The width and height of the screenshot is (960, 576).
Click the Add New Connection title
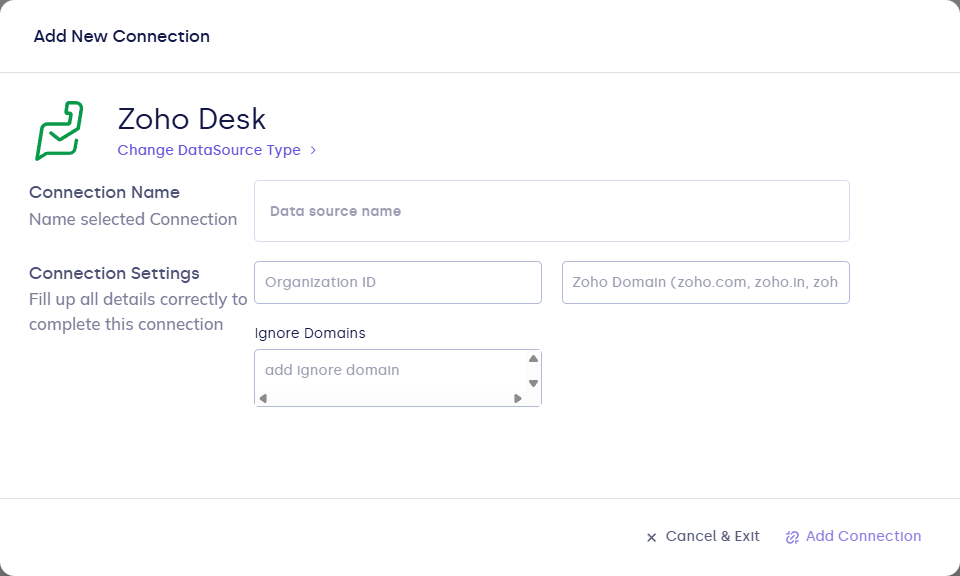pyautogui.click(x=122, y=36)
